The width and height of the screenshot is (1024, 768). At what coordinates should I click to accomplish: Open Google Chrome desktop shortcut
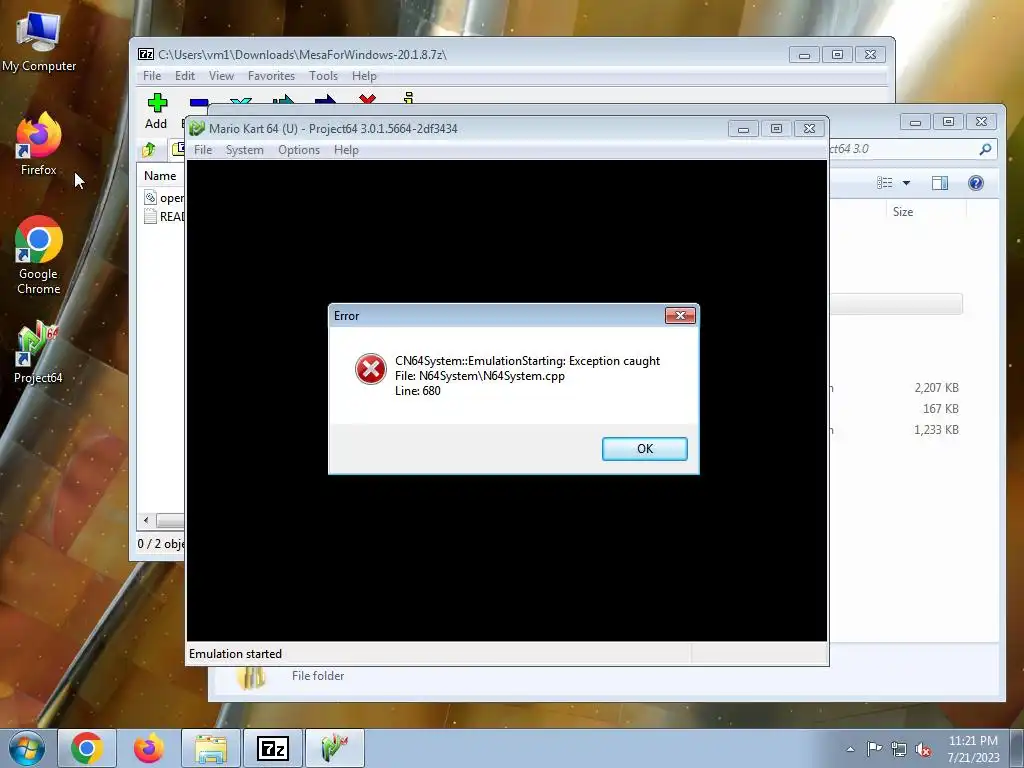click(39, 255)
